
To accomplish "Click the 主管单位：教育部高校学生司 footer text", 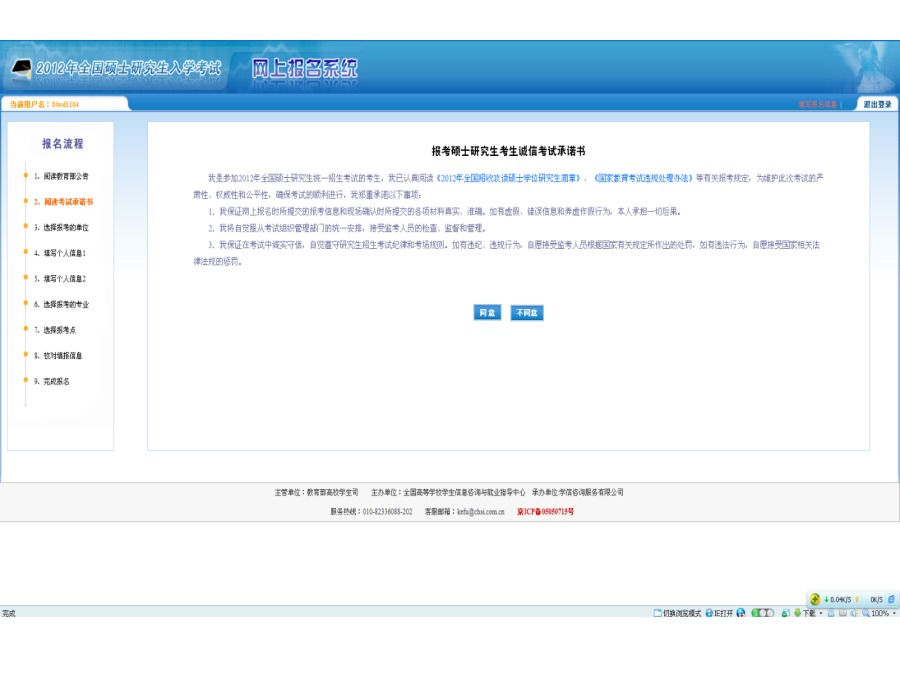I will tap(316, 492).
